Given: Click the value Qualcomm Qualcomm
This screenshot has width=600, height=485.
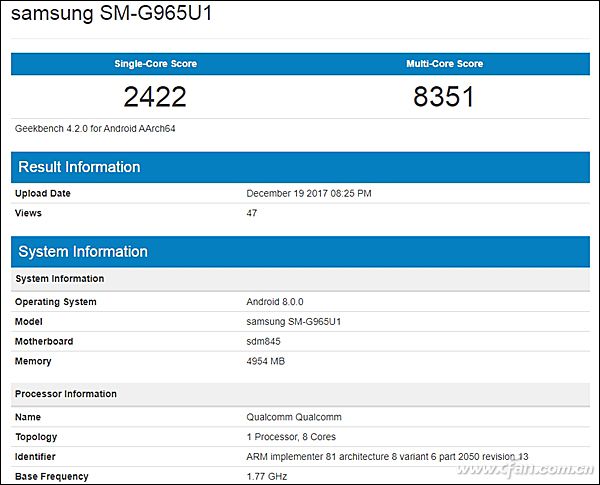Looking at the screenshot, I should pos(294,417).
